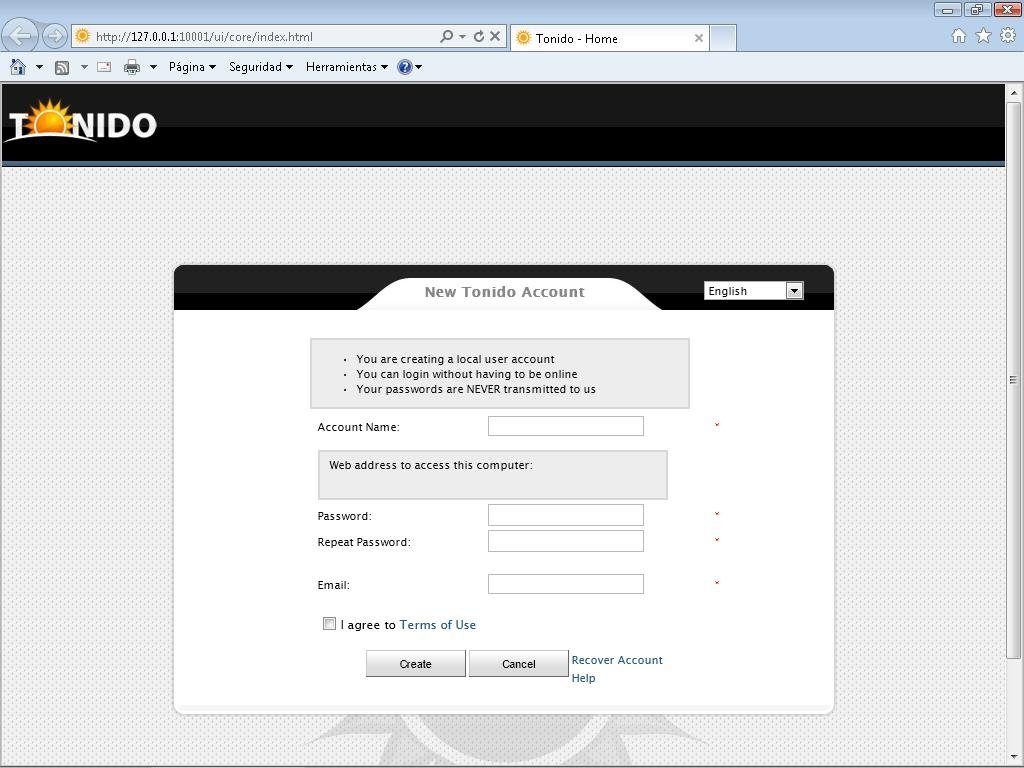The width and height of the screenshot is (1024, 768).
Task: Open the English language dropdown
Action: (754, 291)
